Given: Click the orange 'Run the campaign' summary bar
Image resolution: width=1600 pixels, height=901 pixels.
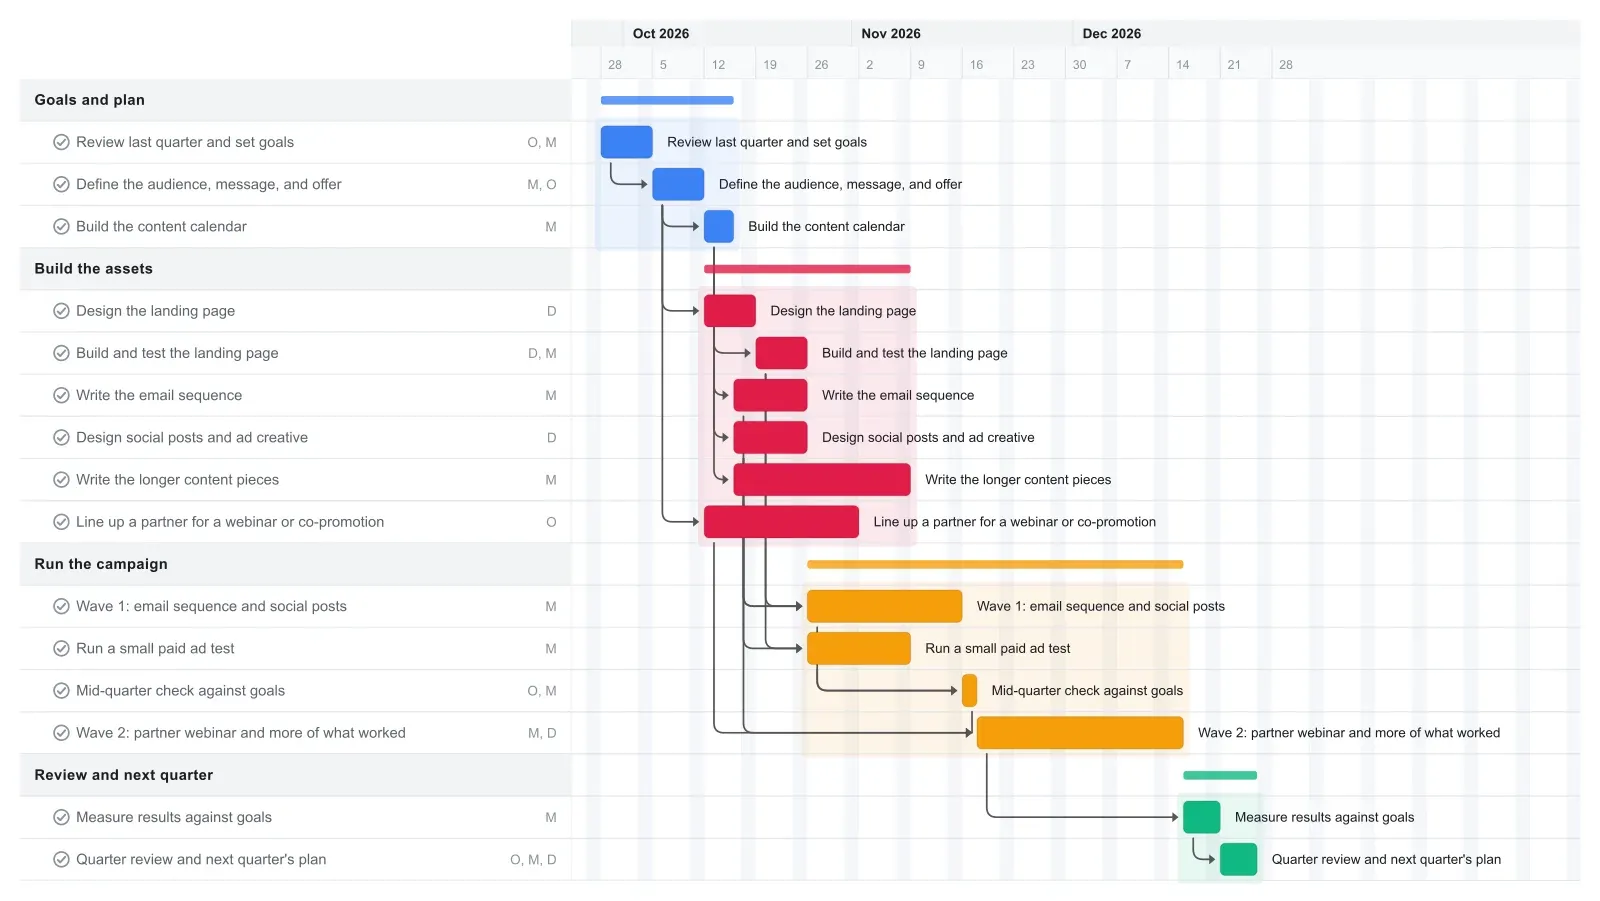Looking at the screenshot, I should point(995,564).
